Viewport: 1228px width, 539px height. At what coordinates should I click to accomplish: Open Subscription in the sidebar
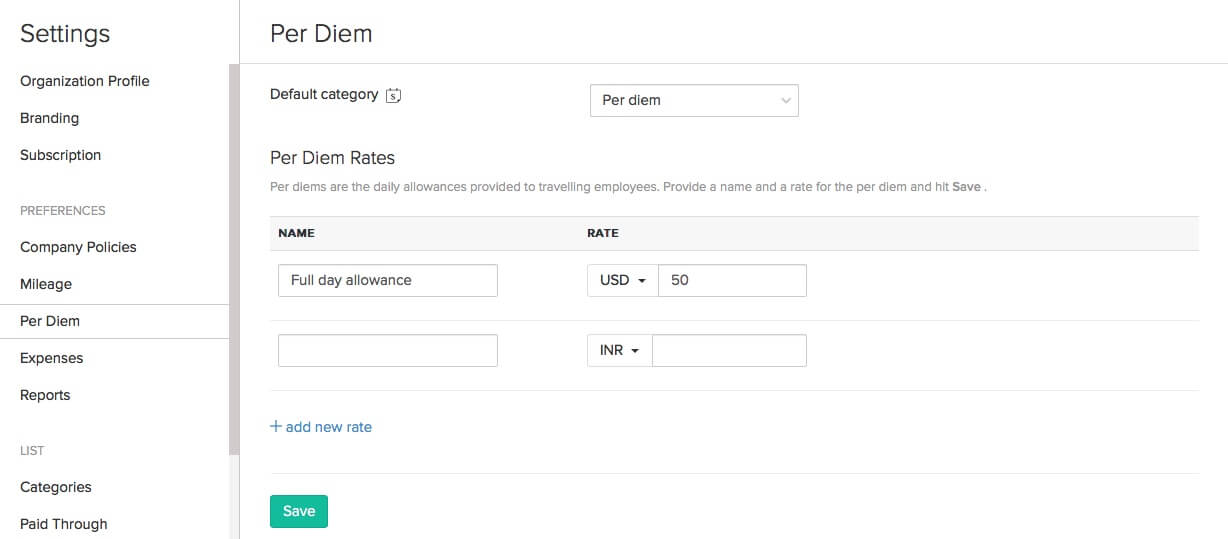[x=60, y=155]
